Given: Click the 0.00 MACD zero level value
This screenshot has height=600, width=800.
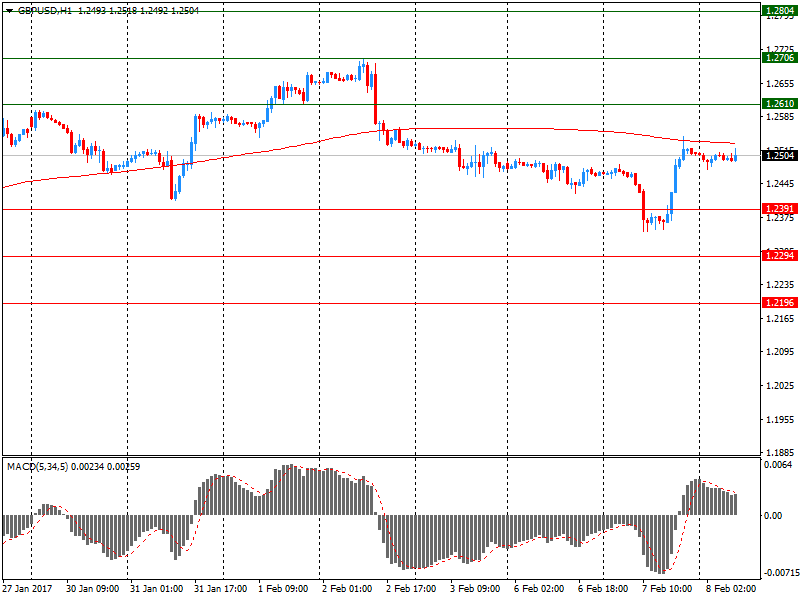Looking at the screenshot, I should (x=773, y=515).
